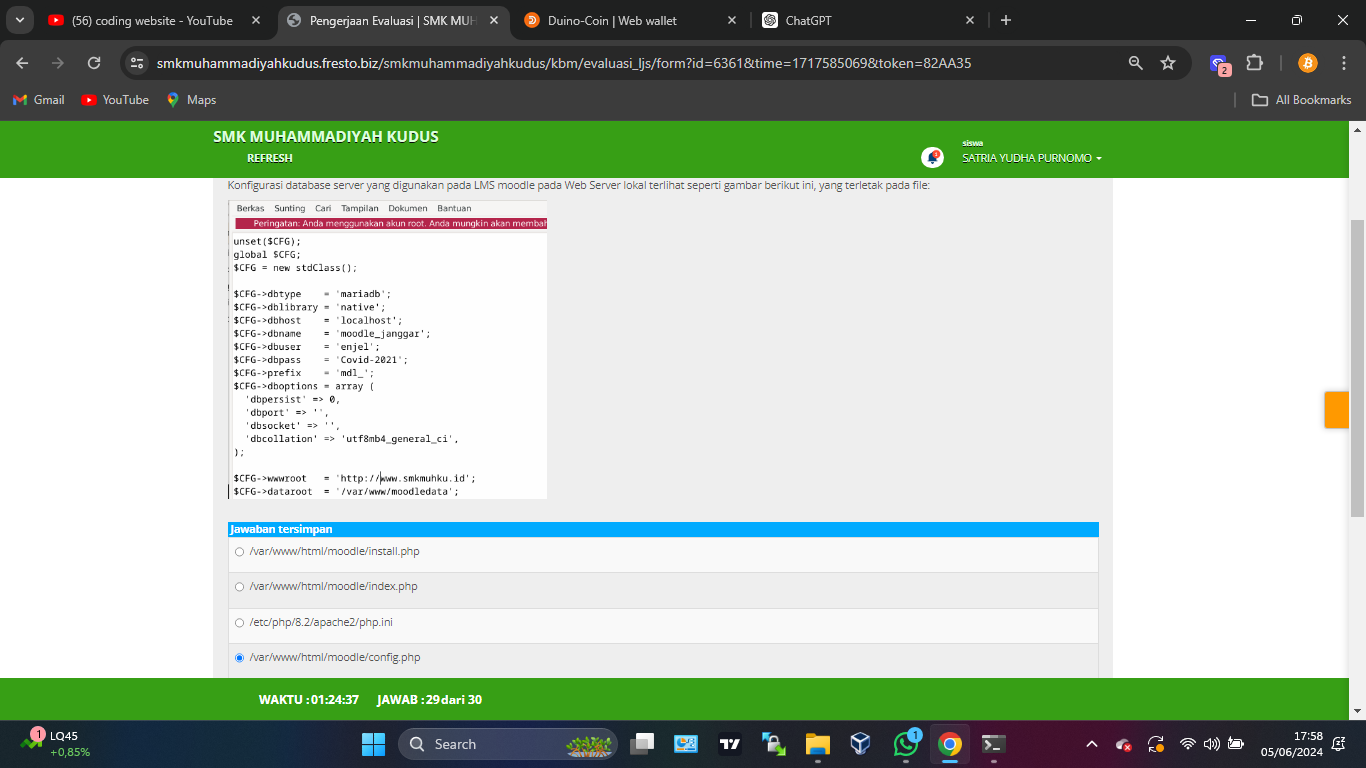
Task: Expand the SATRIA YUDHA PURNOMO user dropdown
Action: (1032, 158)
